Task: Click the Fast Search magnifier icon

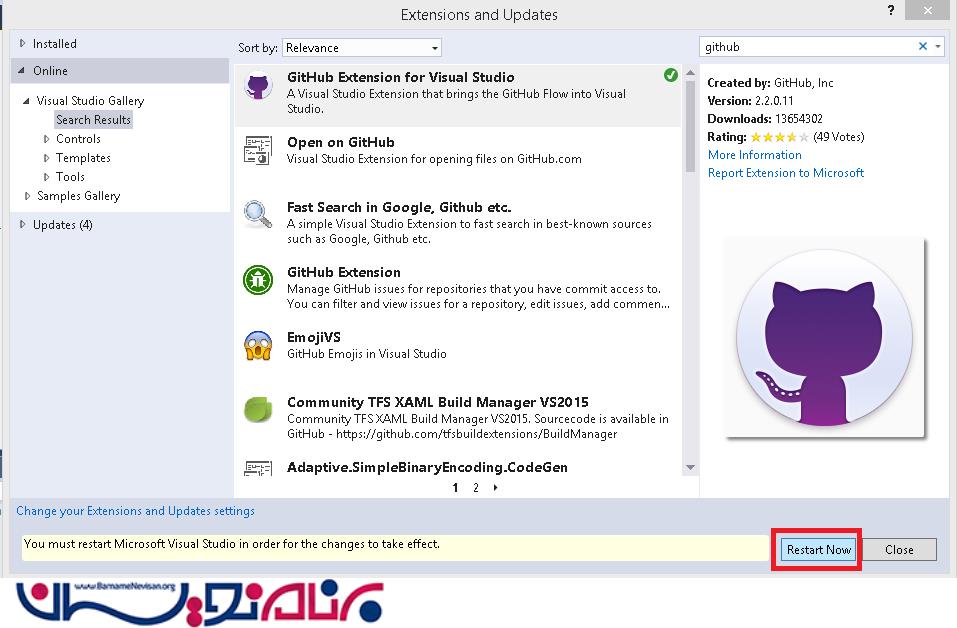Action: (258, 215)
